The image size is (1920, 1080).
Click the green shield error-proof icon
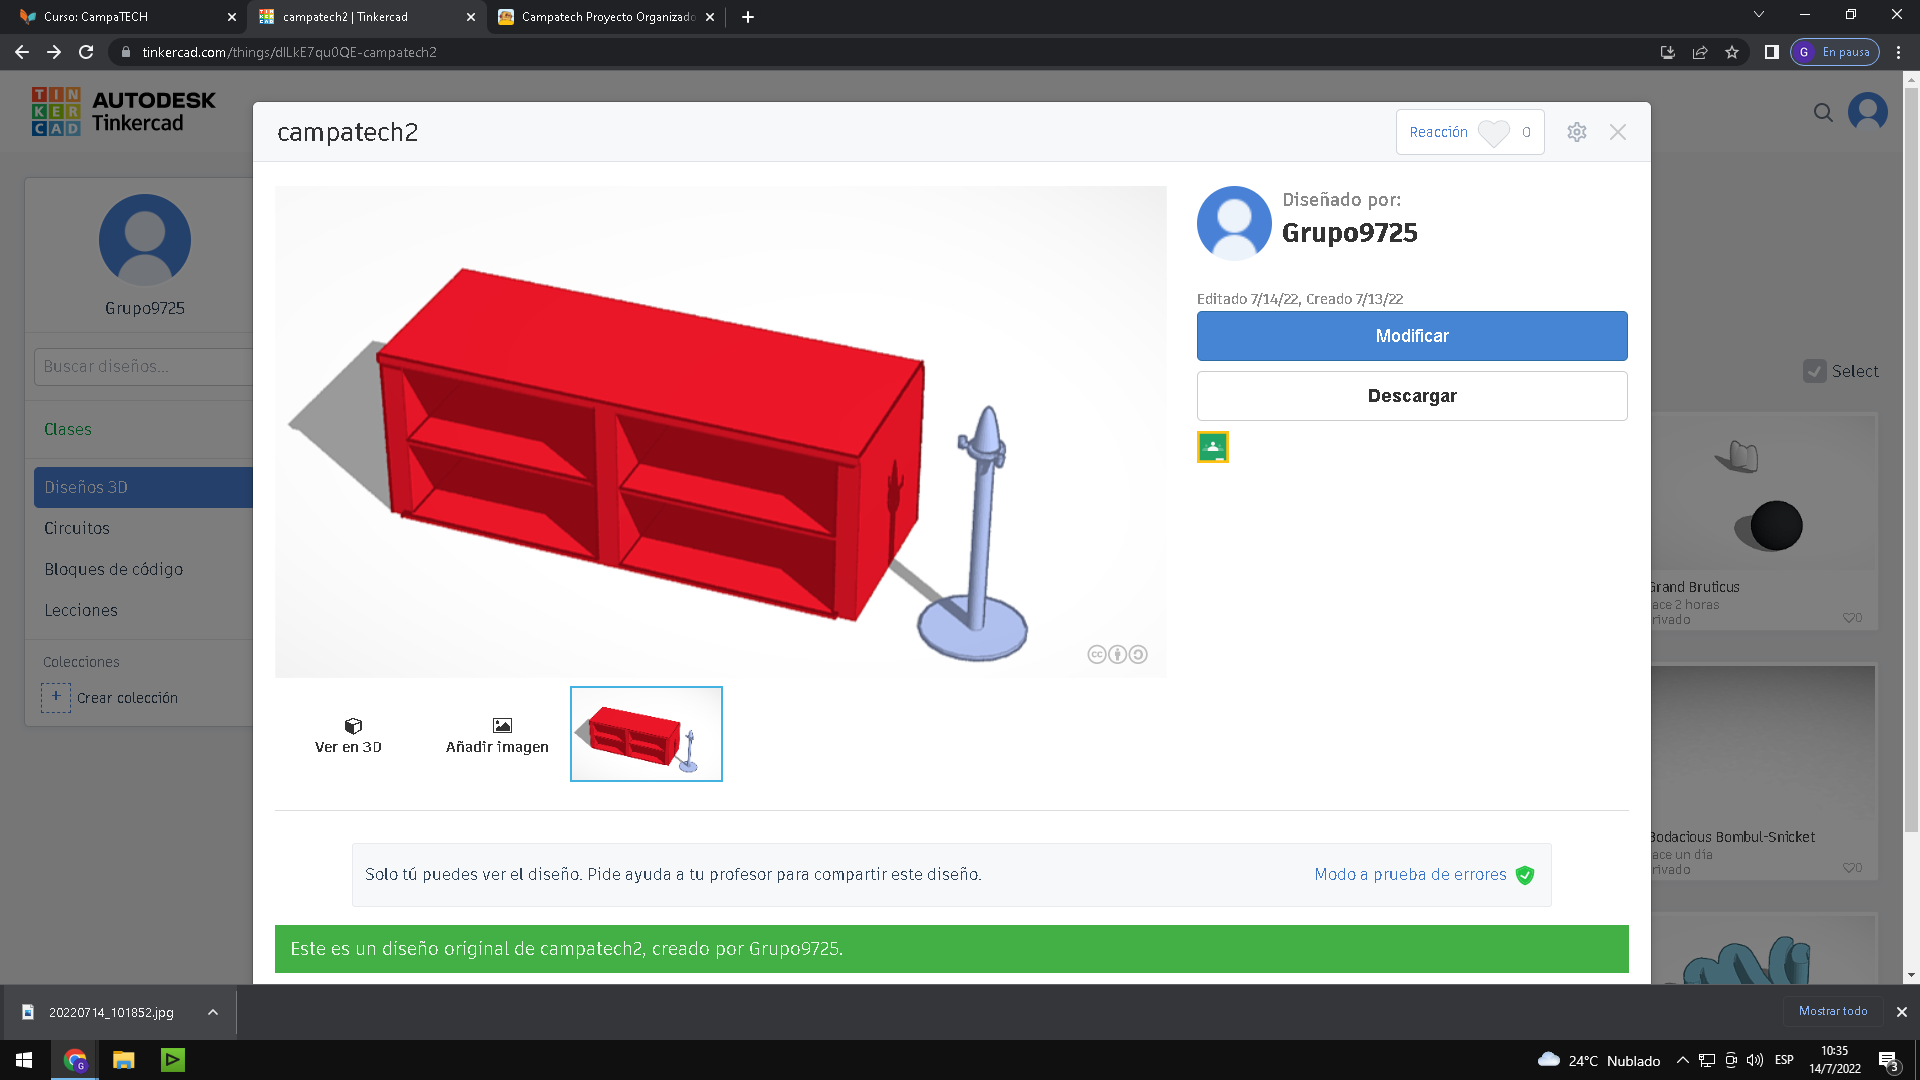pos(1525,875)
